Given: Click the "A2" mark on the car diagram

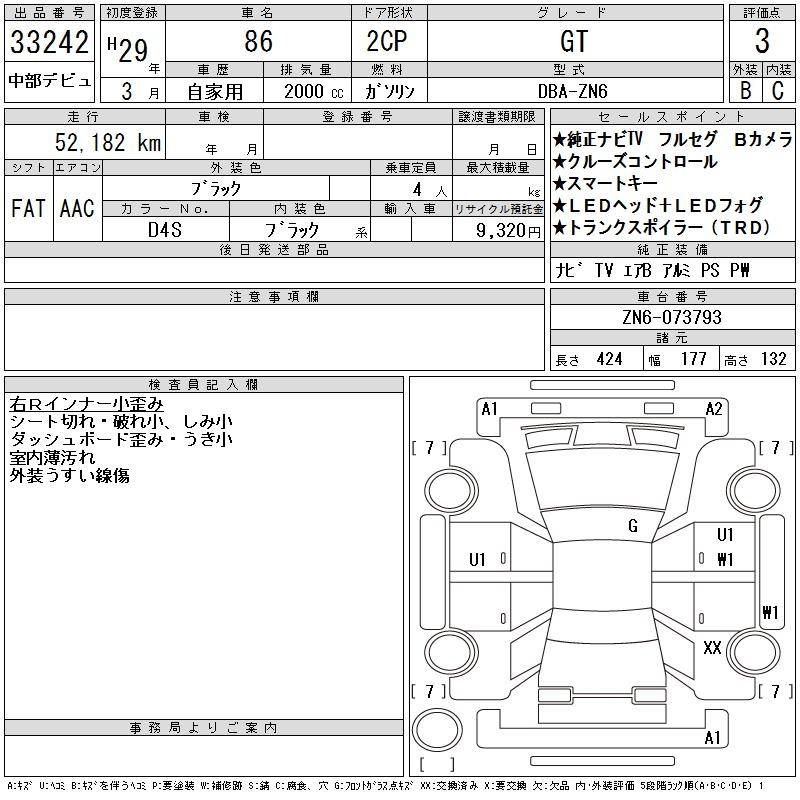Looking at the screenshot, I should (x=714, y=409).
